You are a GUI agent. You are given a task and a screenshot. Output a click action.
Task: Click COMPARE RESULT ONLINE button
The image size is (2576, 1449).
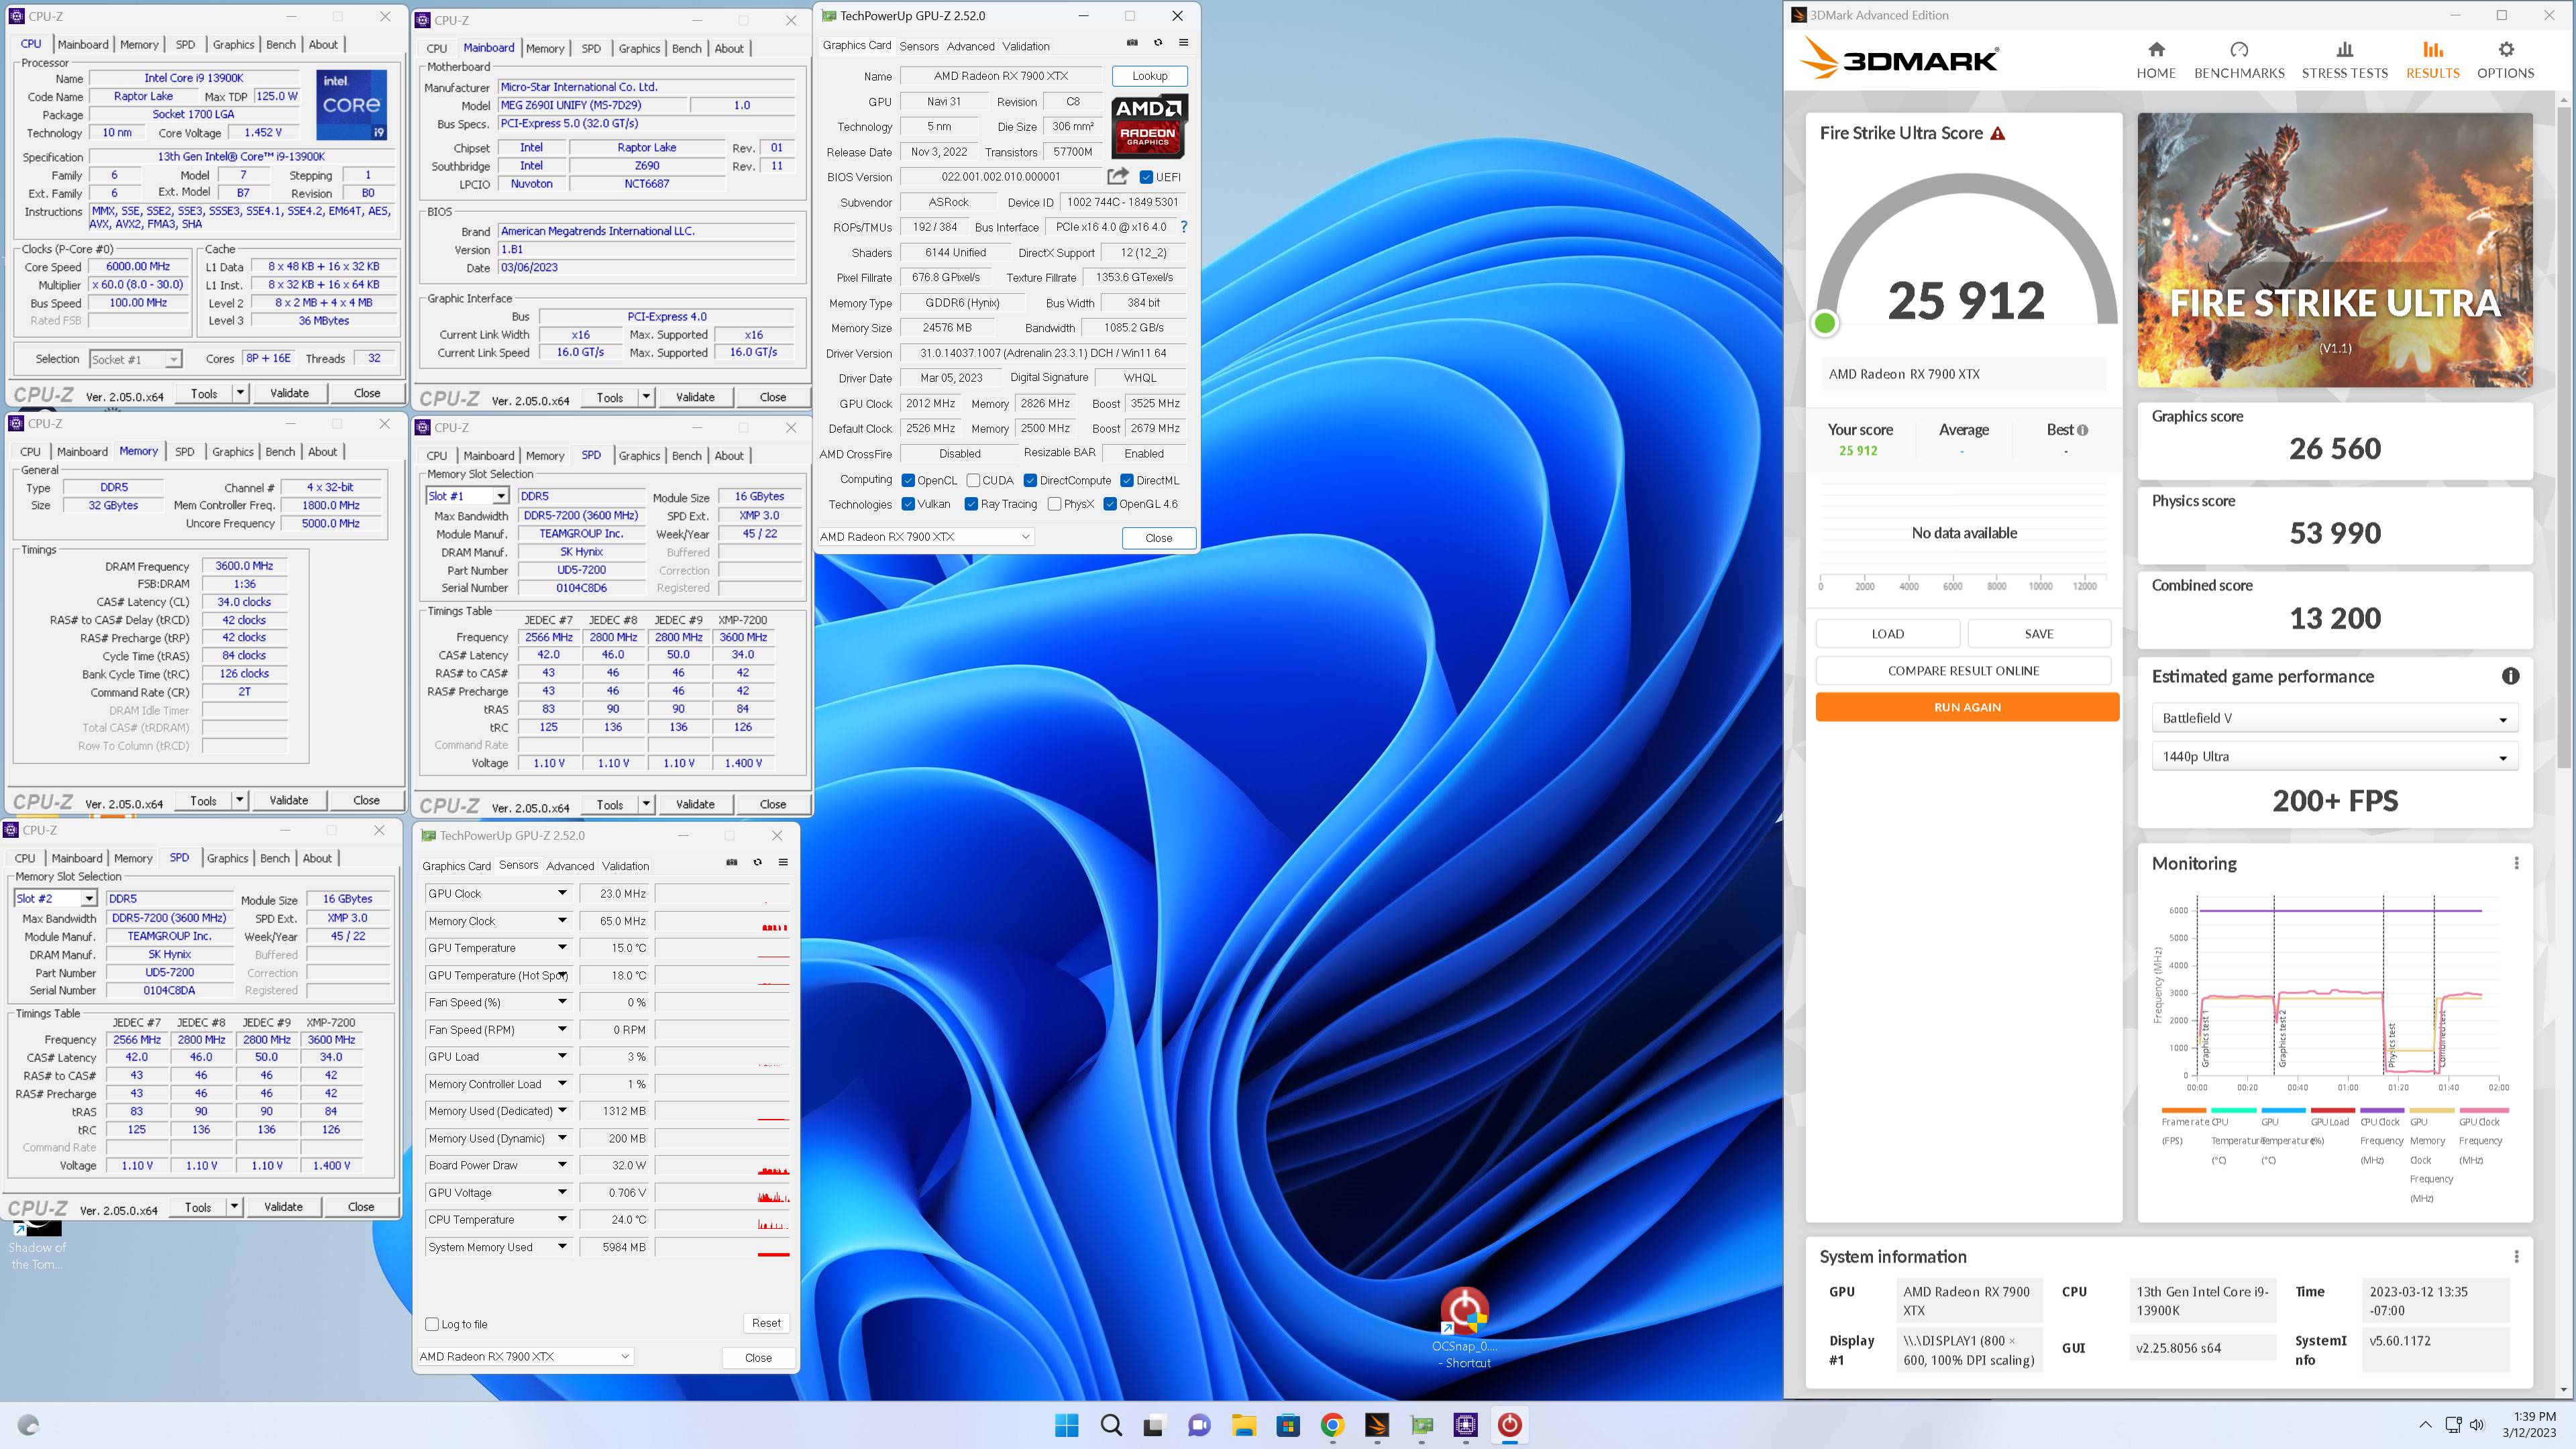1963,671
